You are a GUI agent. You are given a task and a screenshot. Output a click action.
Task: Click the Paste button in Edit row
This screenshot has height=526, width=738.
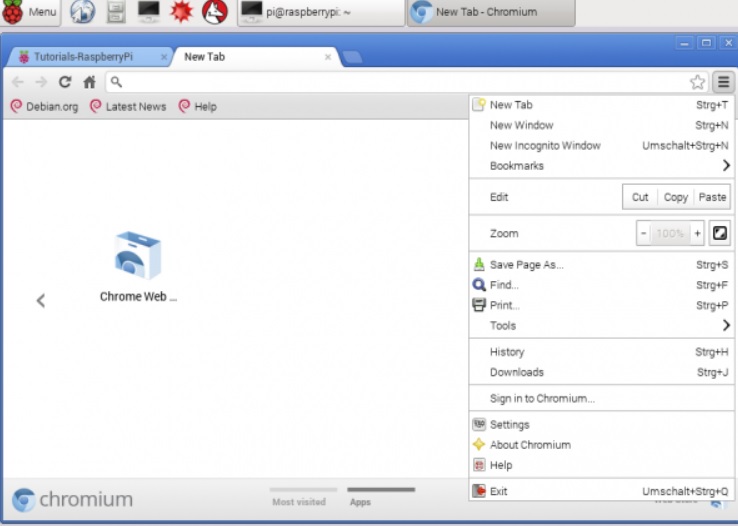tap(712, 197)
